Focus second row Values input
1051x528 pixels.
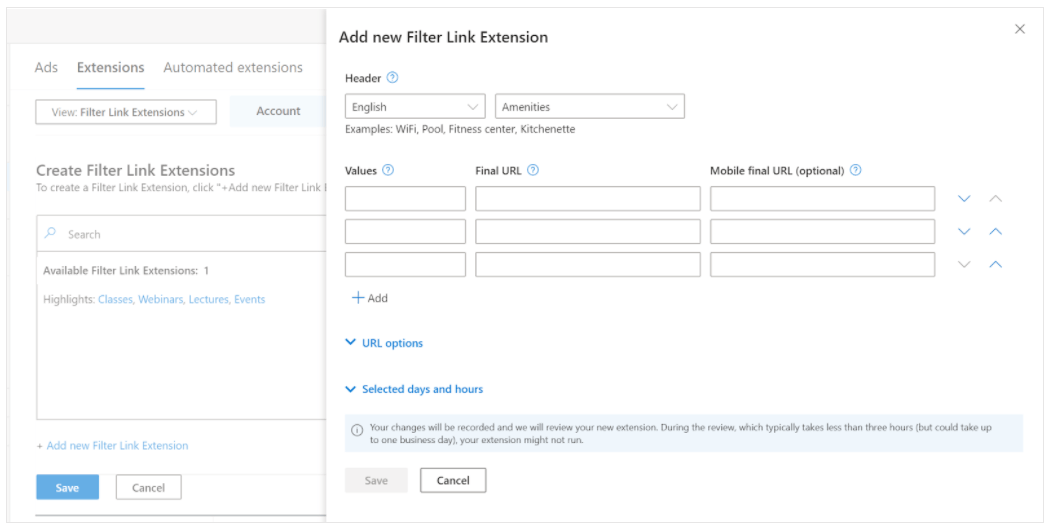(x=406, y=231)
